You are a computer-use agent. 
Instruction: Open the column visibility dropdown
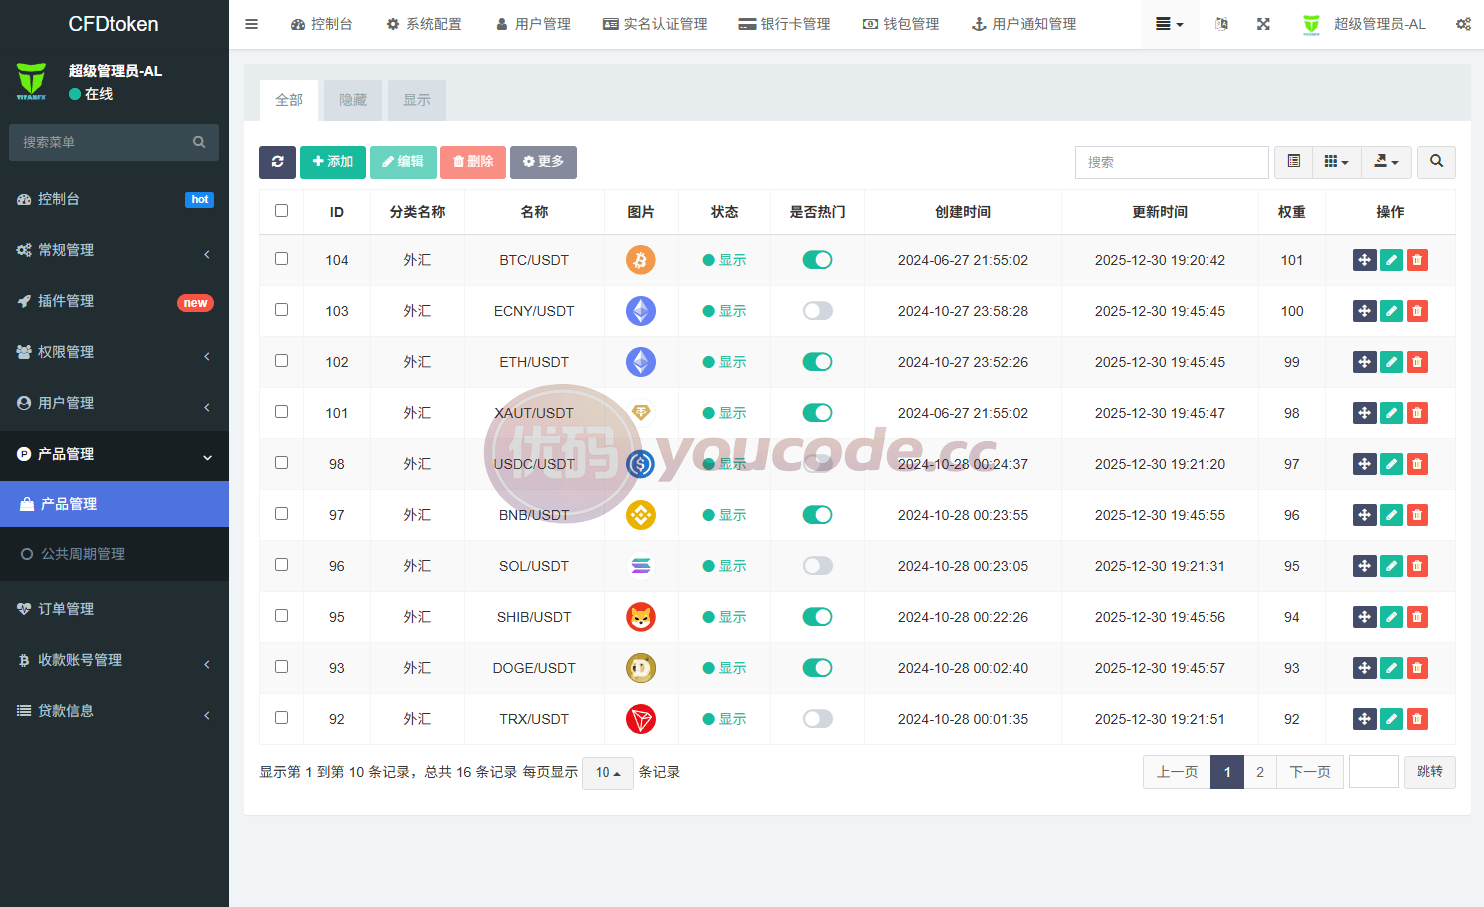1337,162
